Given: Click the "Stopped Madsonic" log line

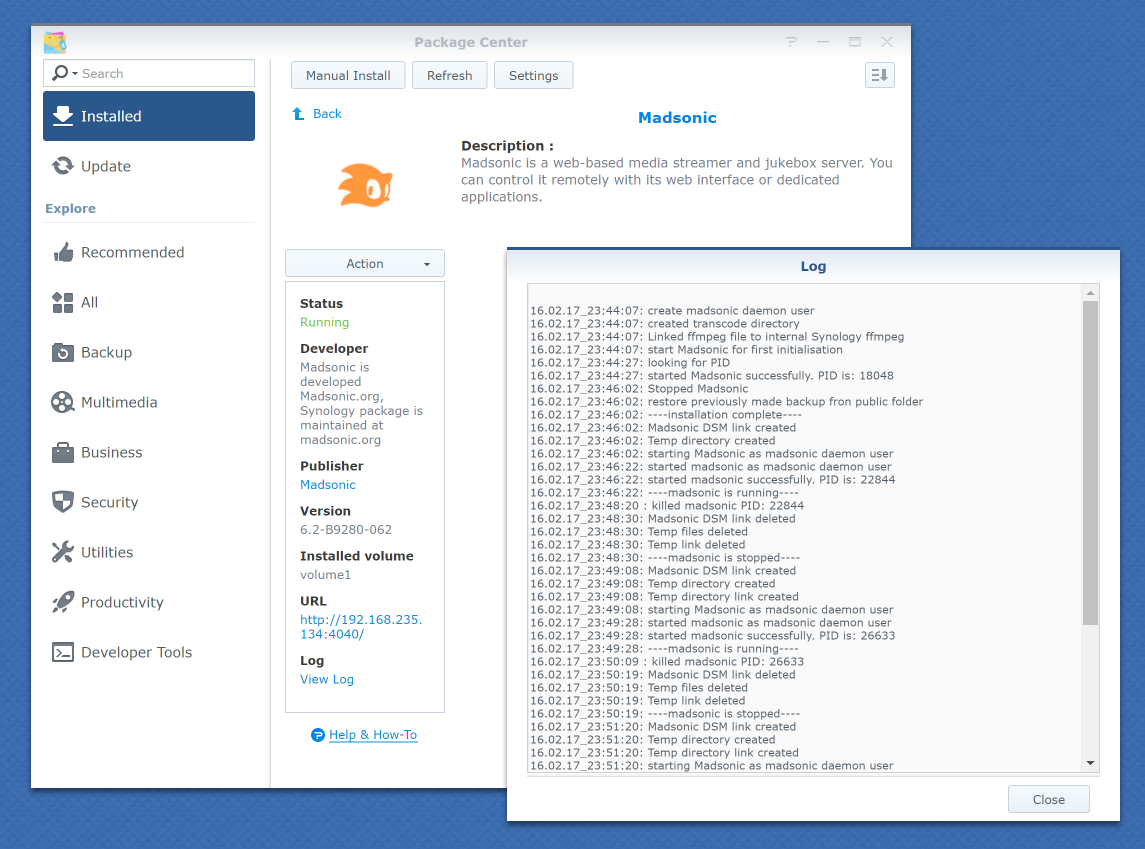Looking at the screenshot, I should point(639,389).
